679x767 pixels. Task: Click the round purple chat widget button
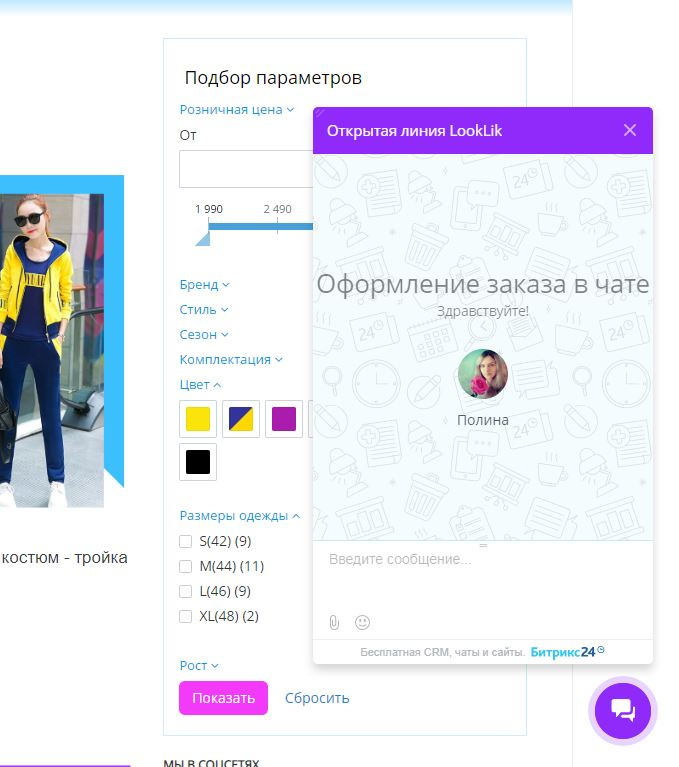[623, 711]
